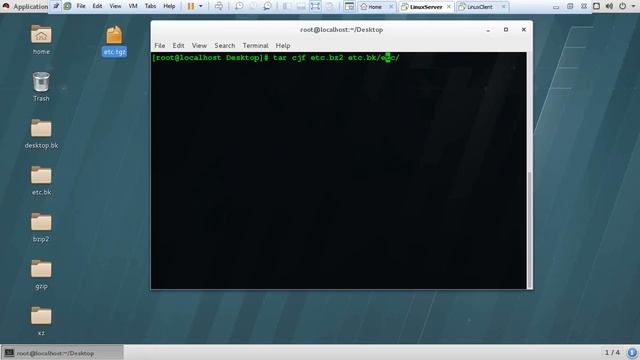
Task: Open terminal Help menu
Action: coord(283,45)
